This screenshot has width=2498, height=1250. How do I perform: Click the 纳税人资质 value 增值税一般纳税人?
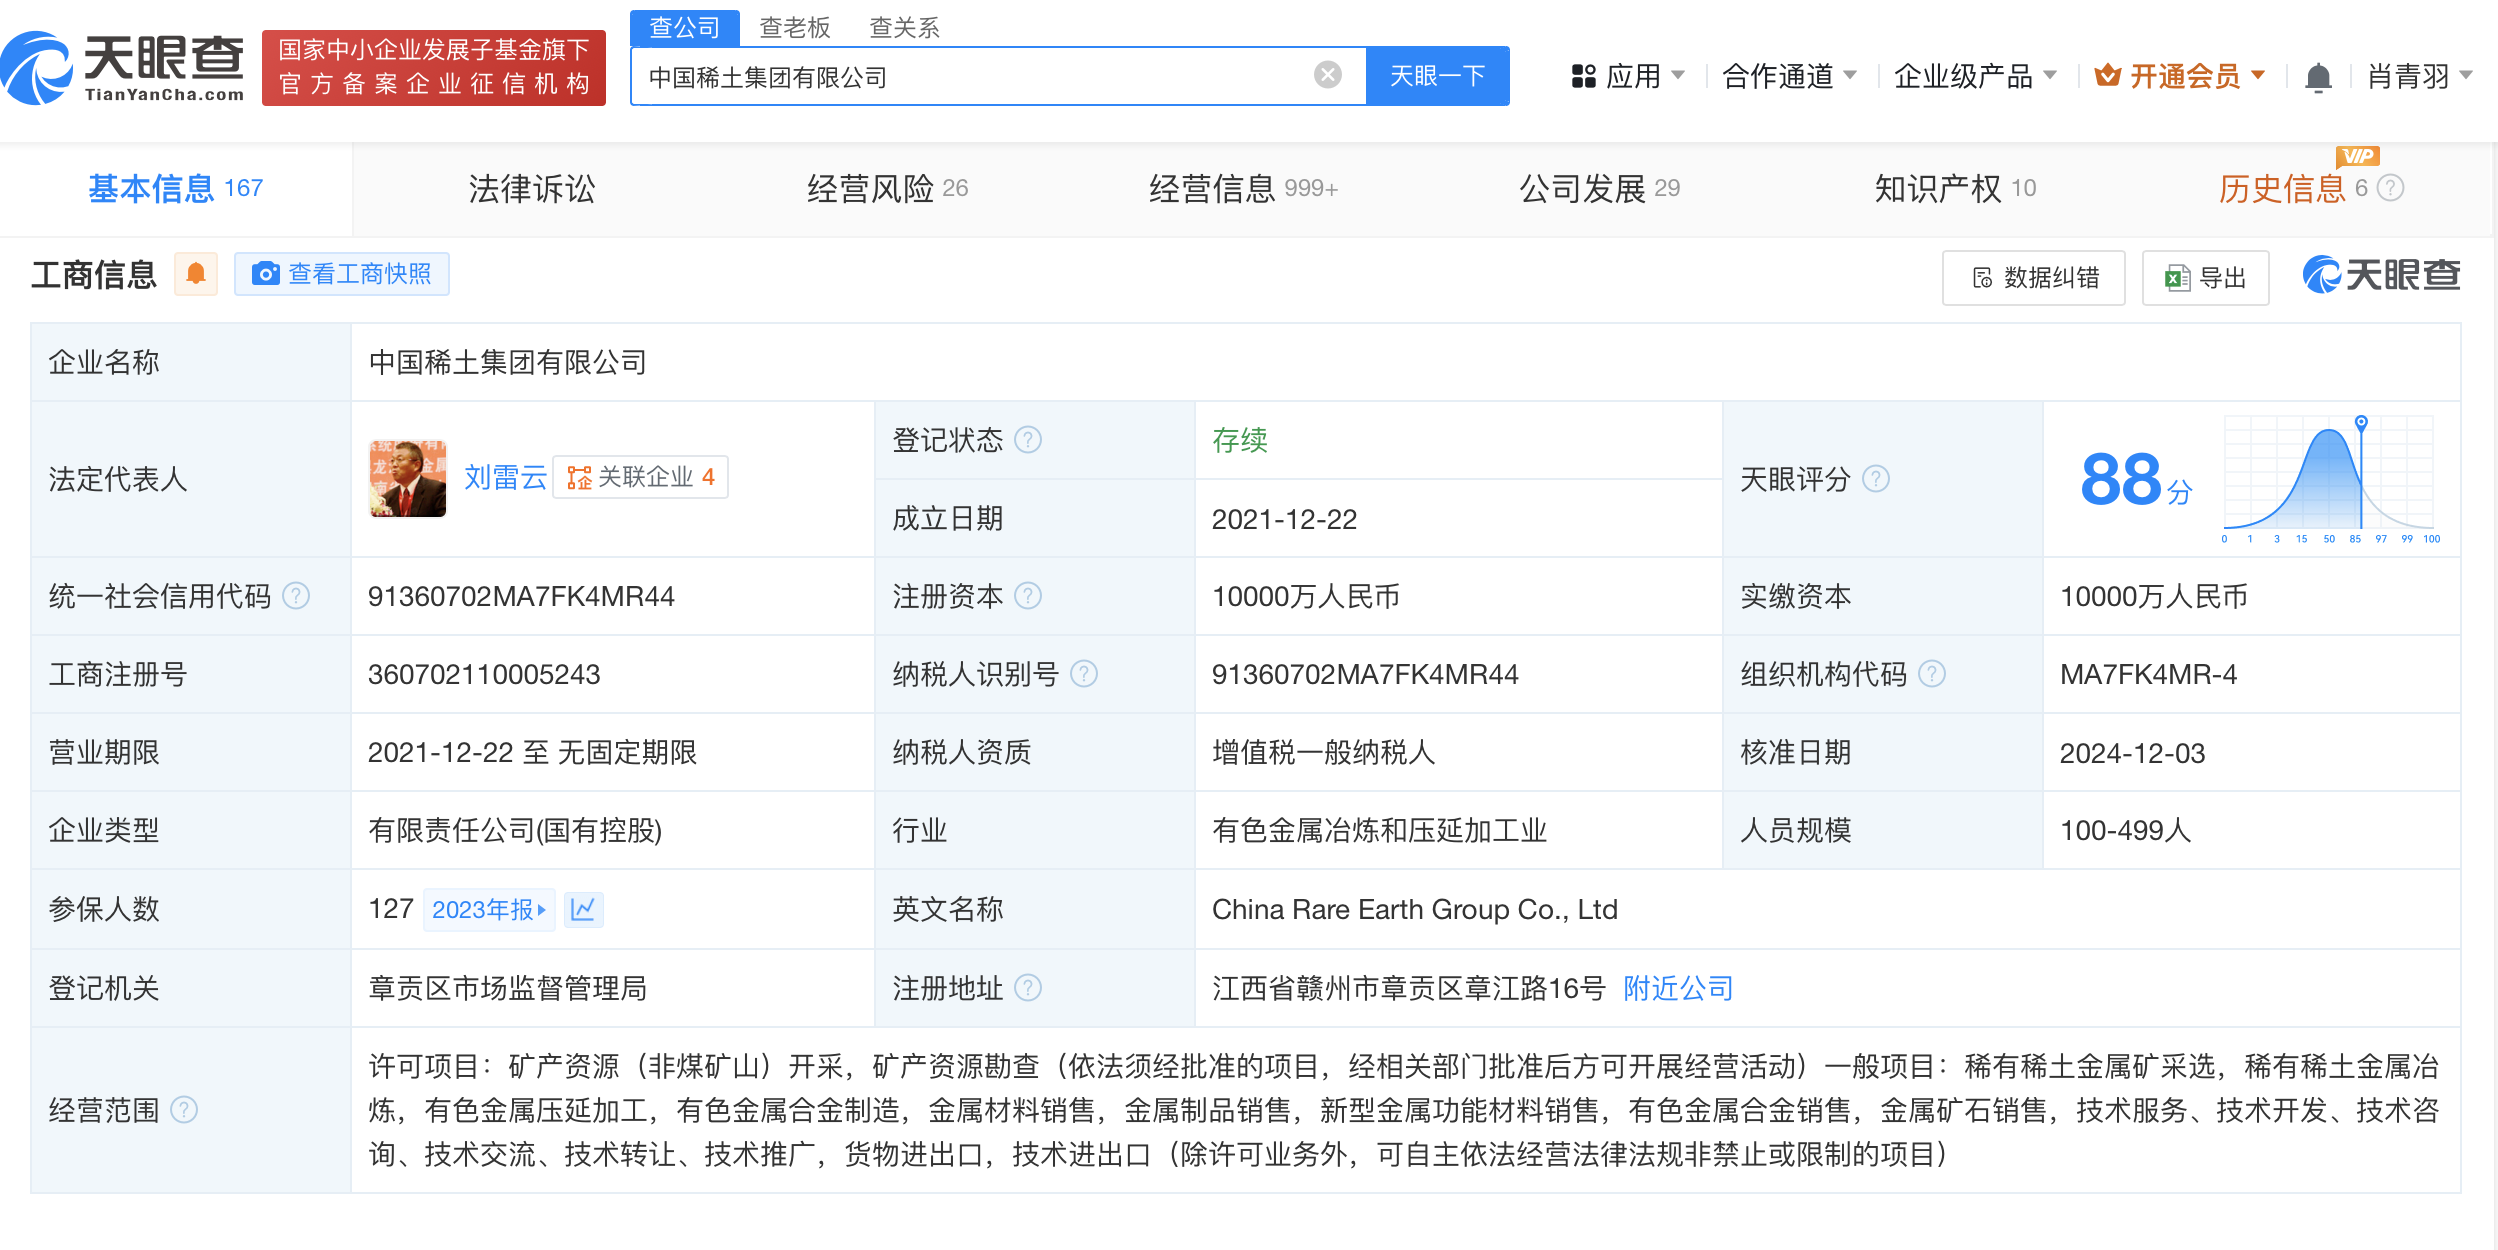tap(1323, 753)
